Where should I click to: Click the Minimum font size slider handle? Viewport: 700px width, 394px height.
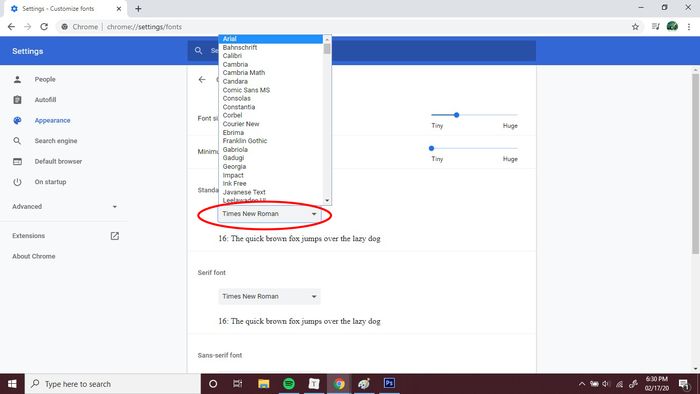coord(431,148)
